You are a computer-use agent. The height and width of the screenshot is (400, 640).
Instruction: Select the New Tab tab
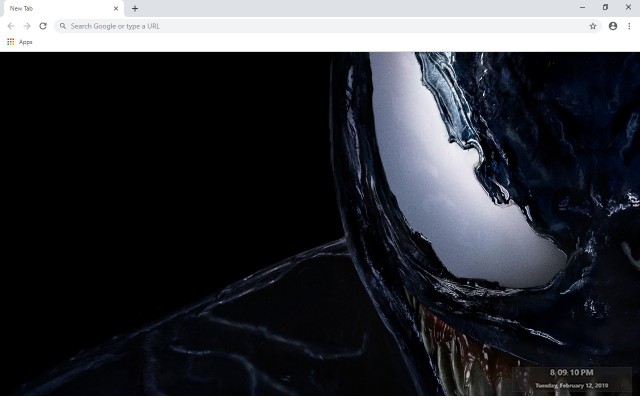click(62, 9)
